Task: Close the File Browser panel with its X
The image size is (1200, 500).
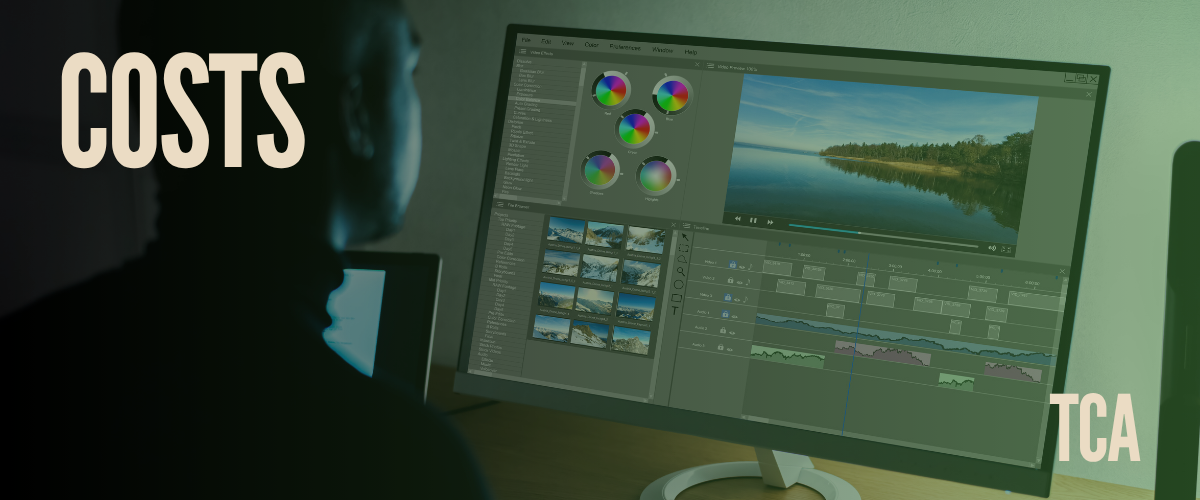Action: (x=674, y=225)
